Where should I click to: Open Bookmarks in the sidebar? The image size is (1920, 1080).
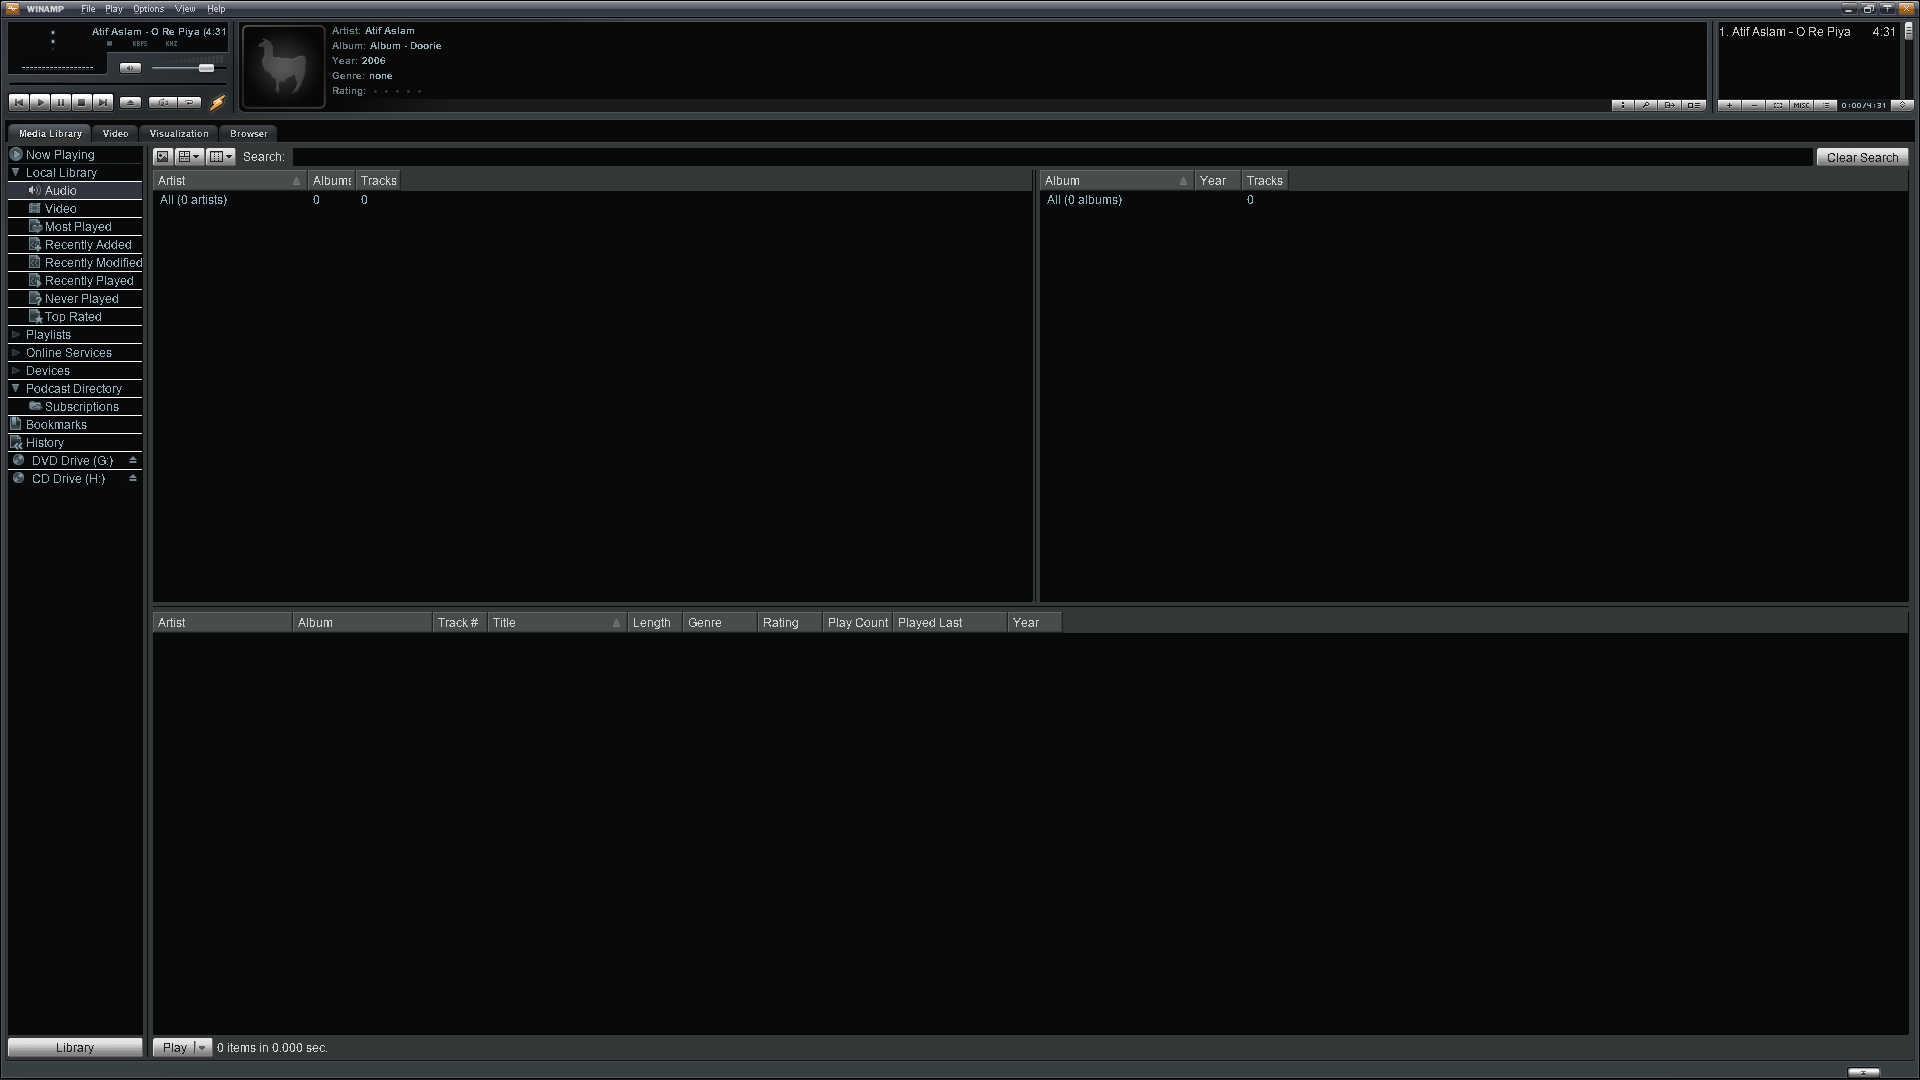[75, 425]
